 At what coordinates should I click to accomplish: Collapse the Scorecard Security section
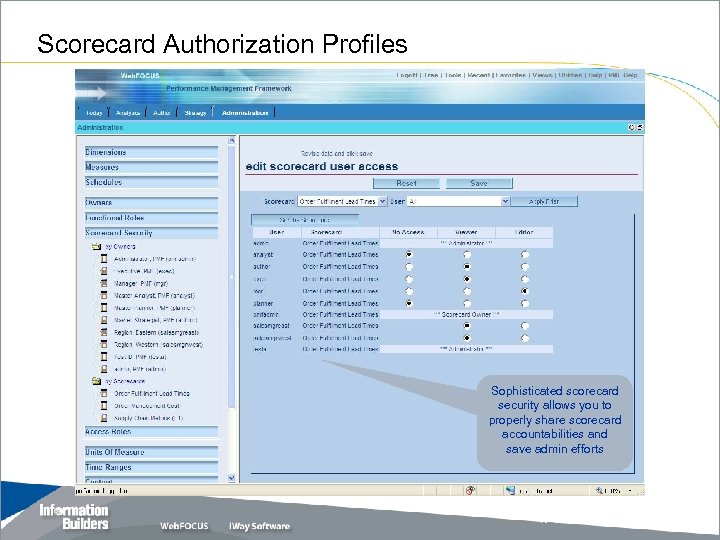(152, 233)
